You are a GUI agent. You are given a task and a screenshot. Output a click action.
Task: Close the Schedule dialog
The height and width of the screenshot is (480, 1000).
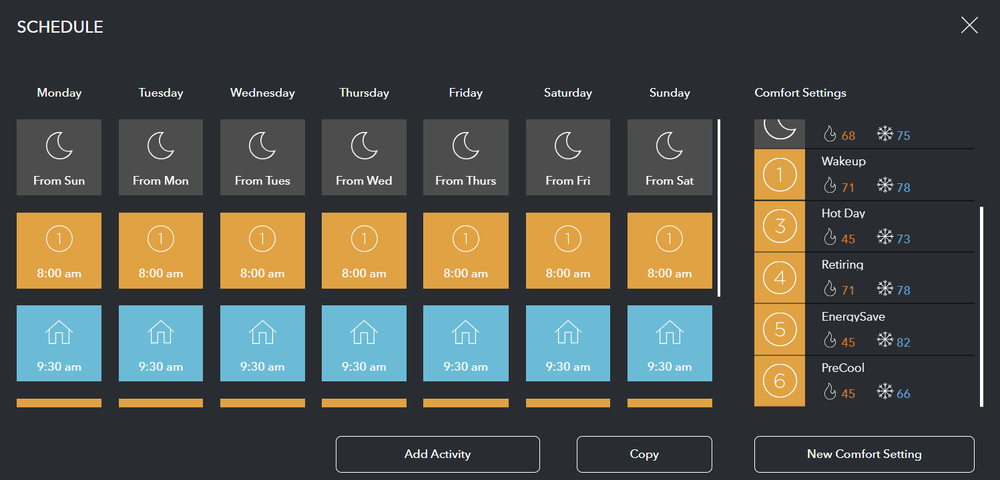tap(969, 25)
